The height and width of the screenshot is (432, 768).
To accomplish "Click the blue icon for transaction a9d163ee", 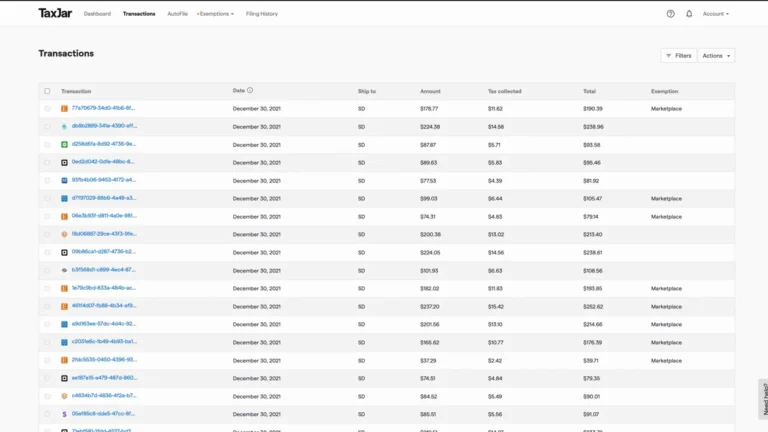I will coord(64,324).
